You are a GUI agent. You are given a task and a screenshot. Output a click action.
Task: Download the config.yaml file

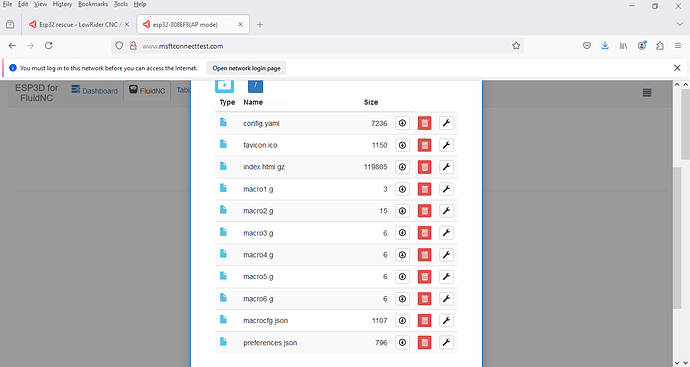(402, 123)
